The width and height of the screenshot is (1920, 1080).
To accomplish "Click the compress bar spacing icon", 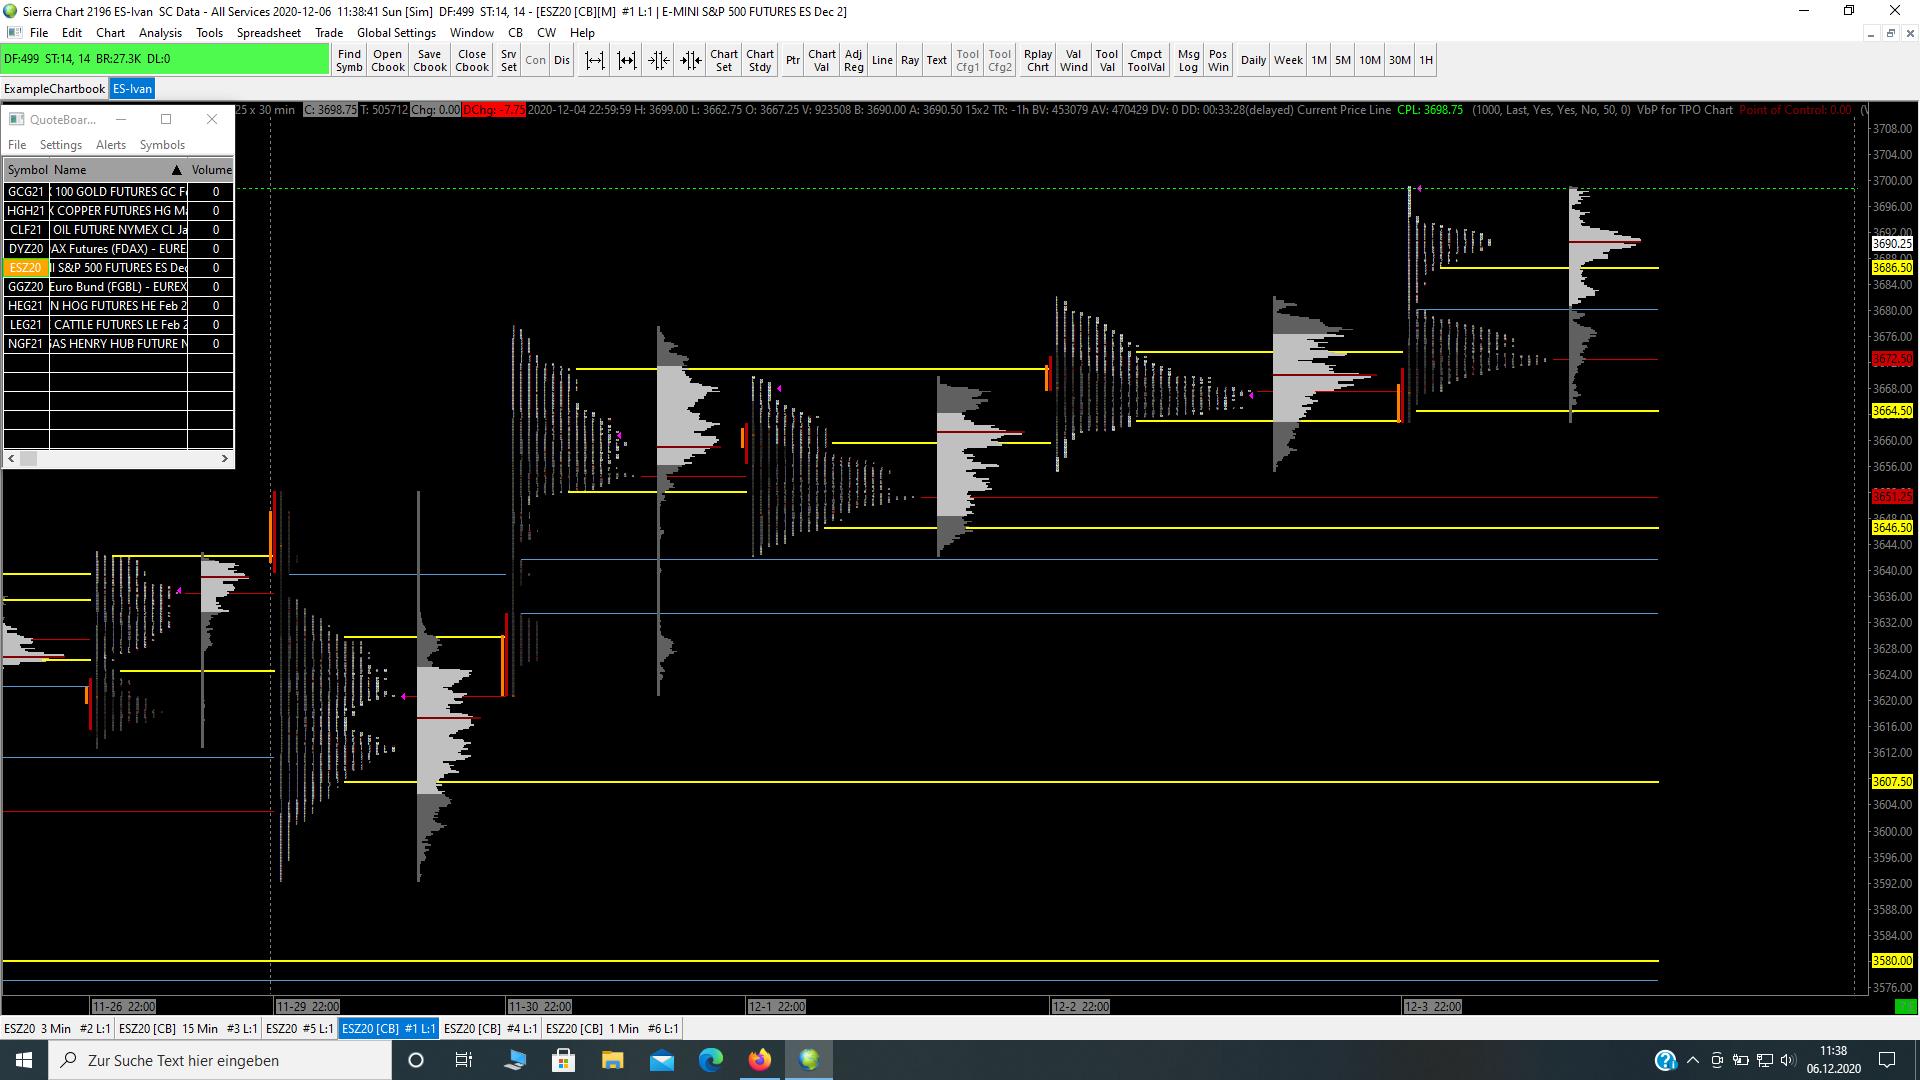I will click(659, 60).
